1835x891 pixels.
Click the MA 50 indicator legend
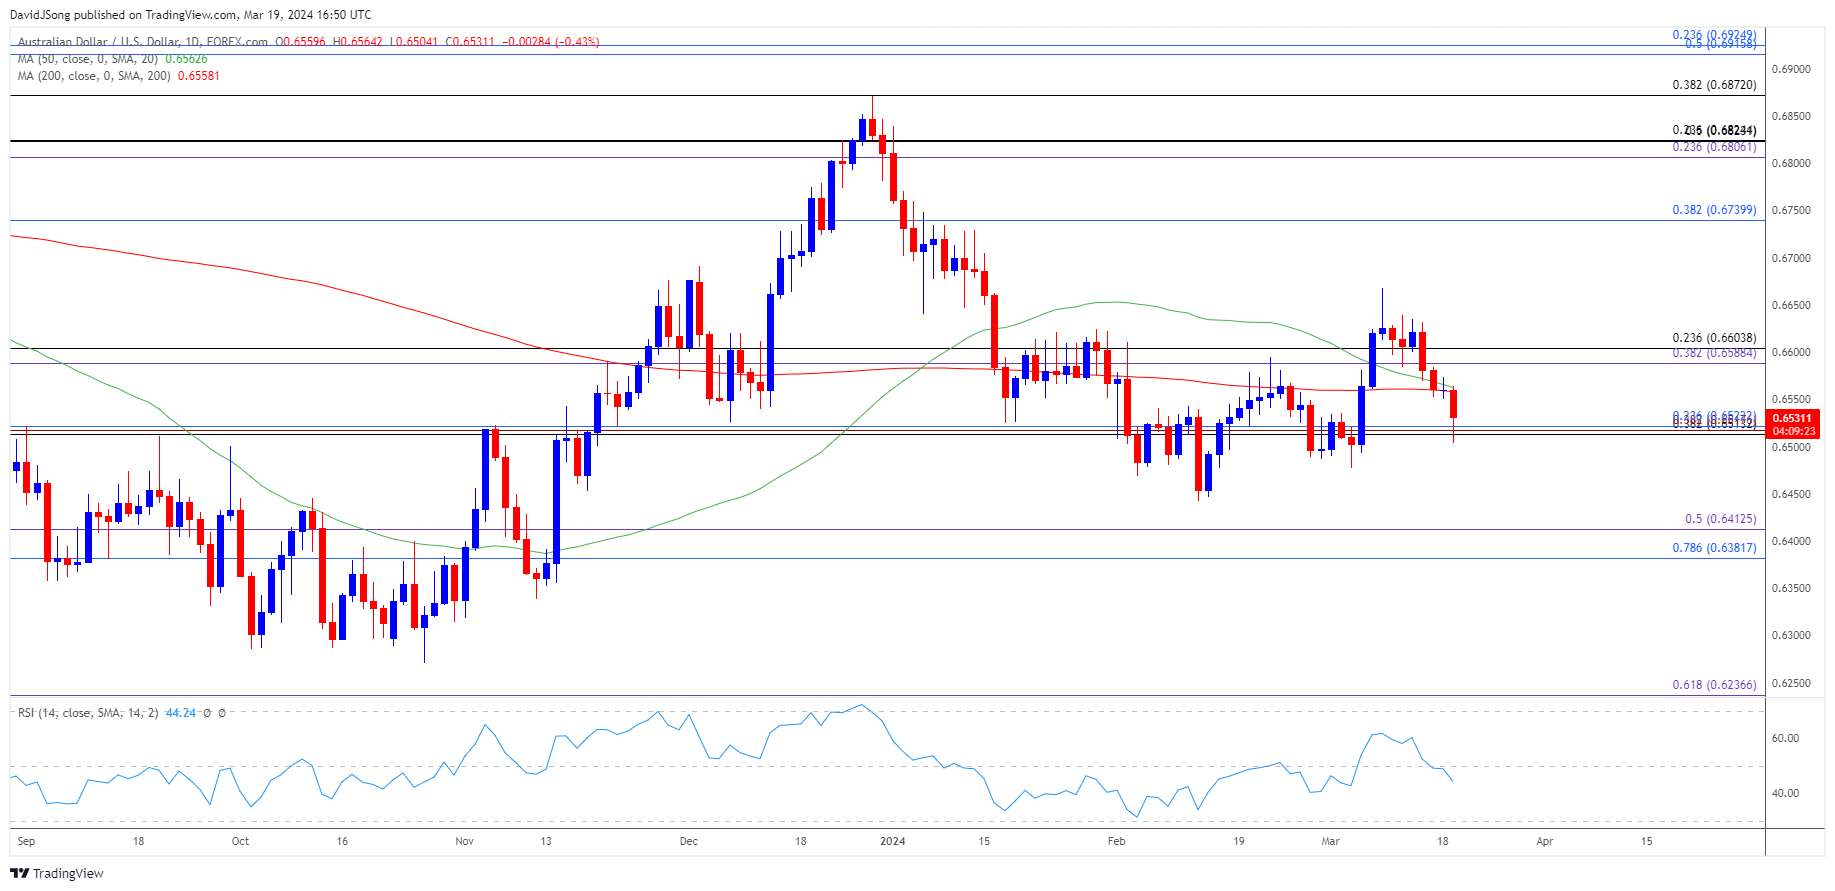89,59
